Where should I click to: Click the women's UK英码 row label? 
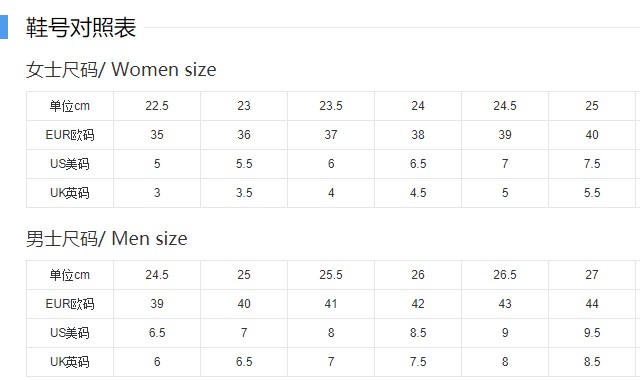click(x=70, y=193)
